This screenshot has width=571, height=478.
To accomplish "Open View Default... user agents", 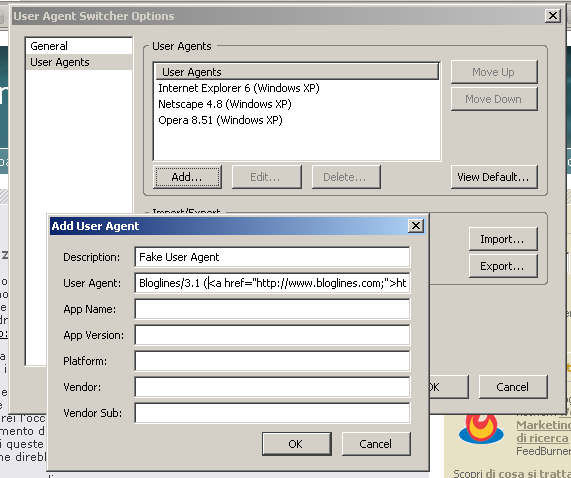I will click(494, 177).
